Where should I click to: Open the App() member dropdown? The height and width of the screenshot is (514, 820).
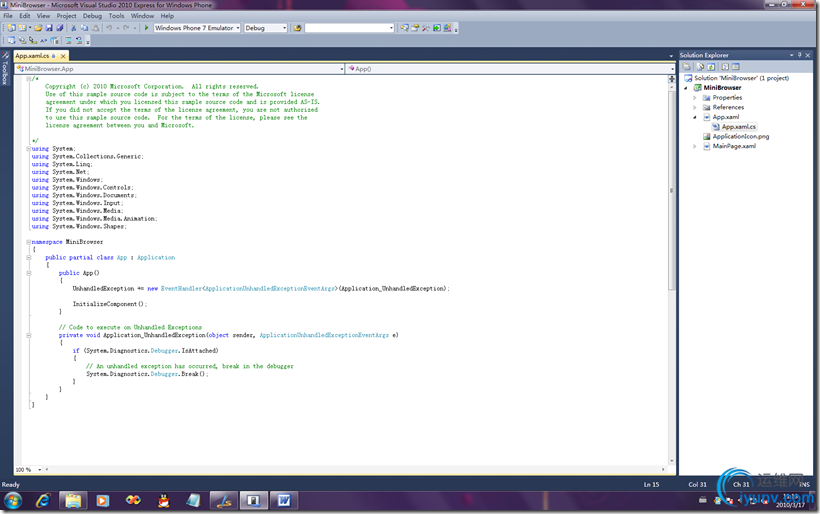(672, 68)
